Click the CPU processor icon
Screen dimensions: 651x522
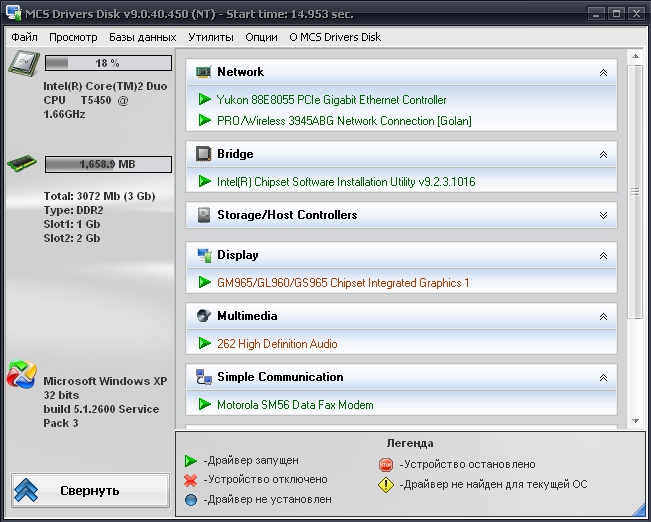click(x=22, y=65)
